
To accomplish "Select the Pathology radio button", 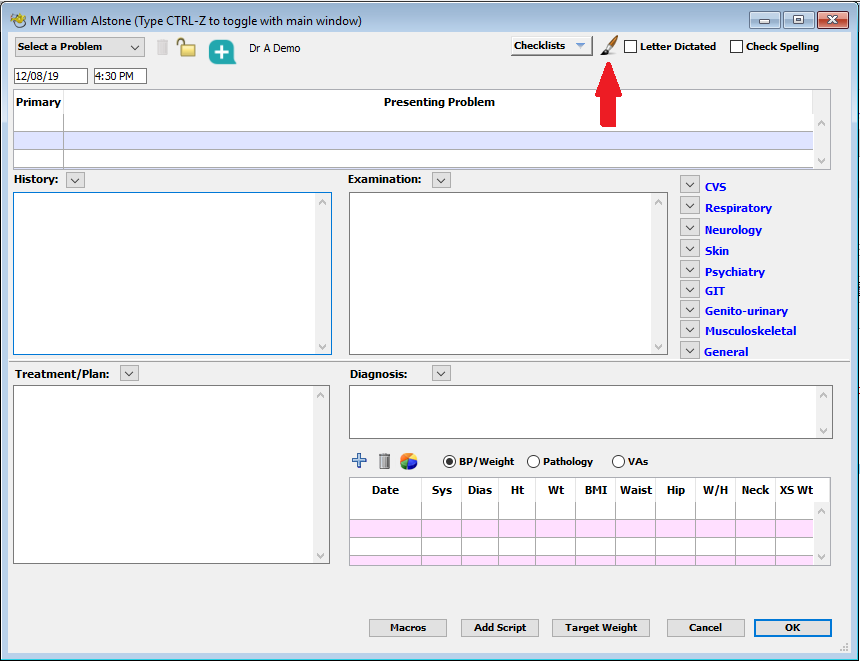I will [534, 461].
